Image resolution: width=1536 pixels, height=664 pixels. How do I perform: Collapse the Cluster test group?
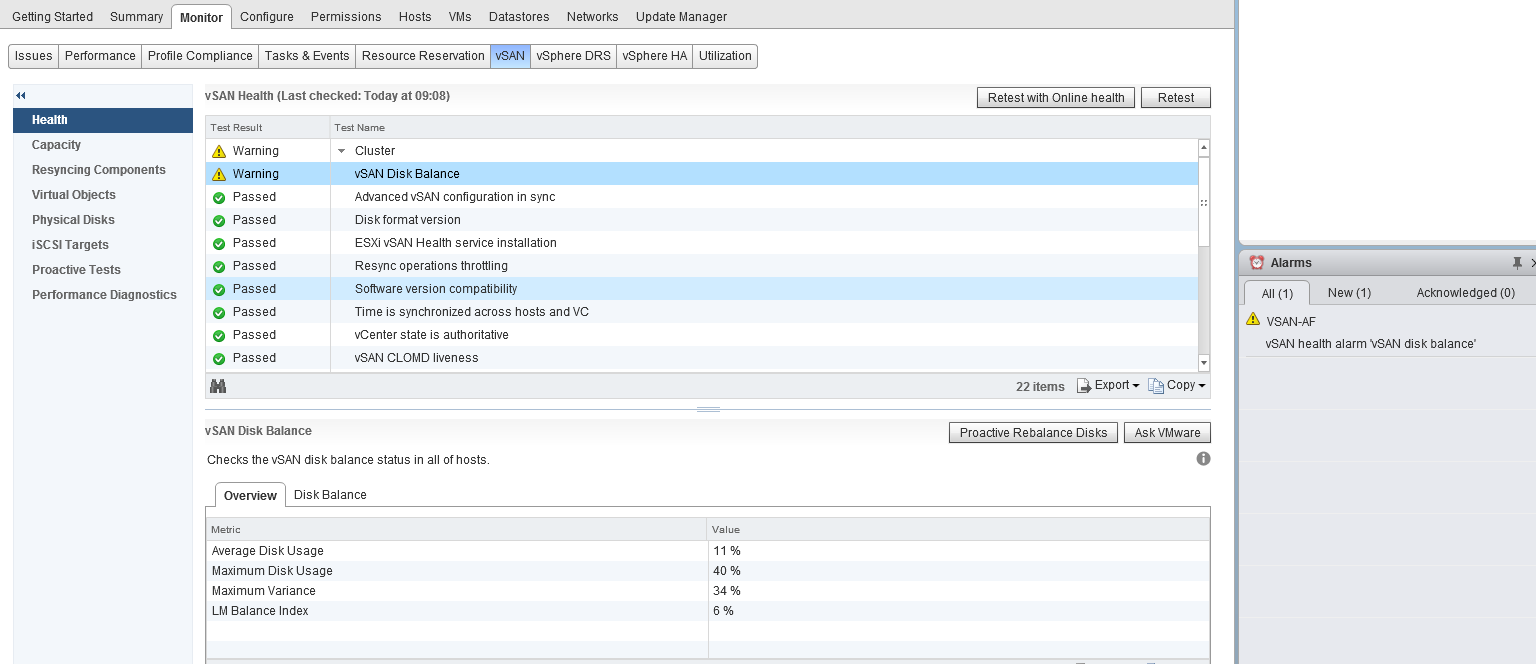(x=342, y=151)
